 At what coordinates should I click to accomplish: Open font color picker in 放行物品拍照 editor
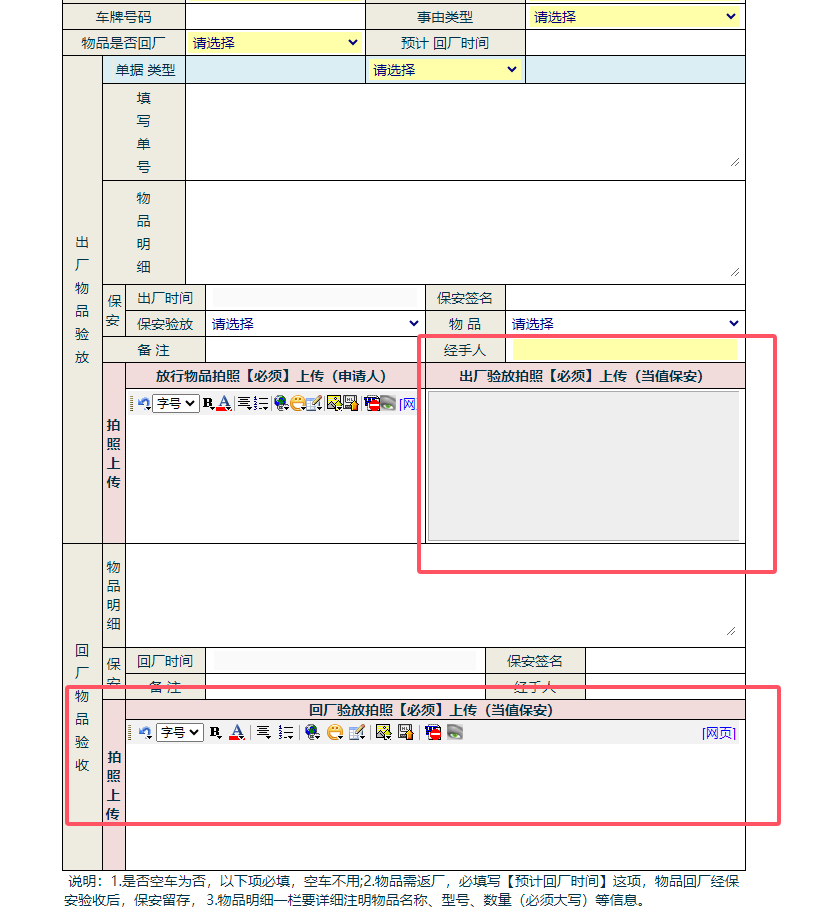(225, 403)
